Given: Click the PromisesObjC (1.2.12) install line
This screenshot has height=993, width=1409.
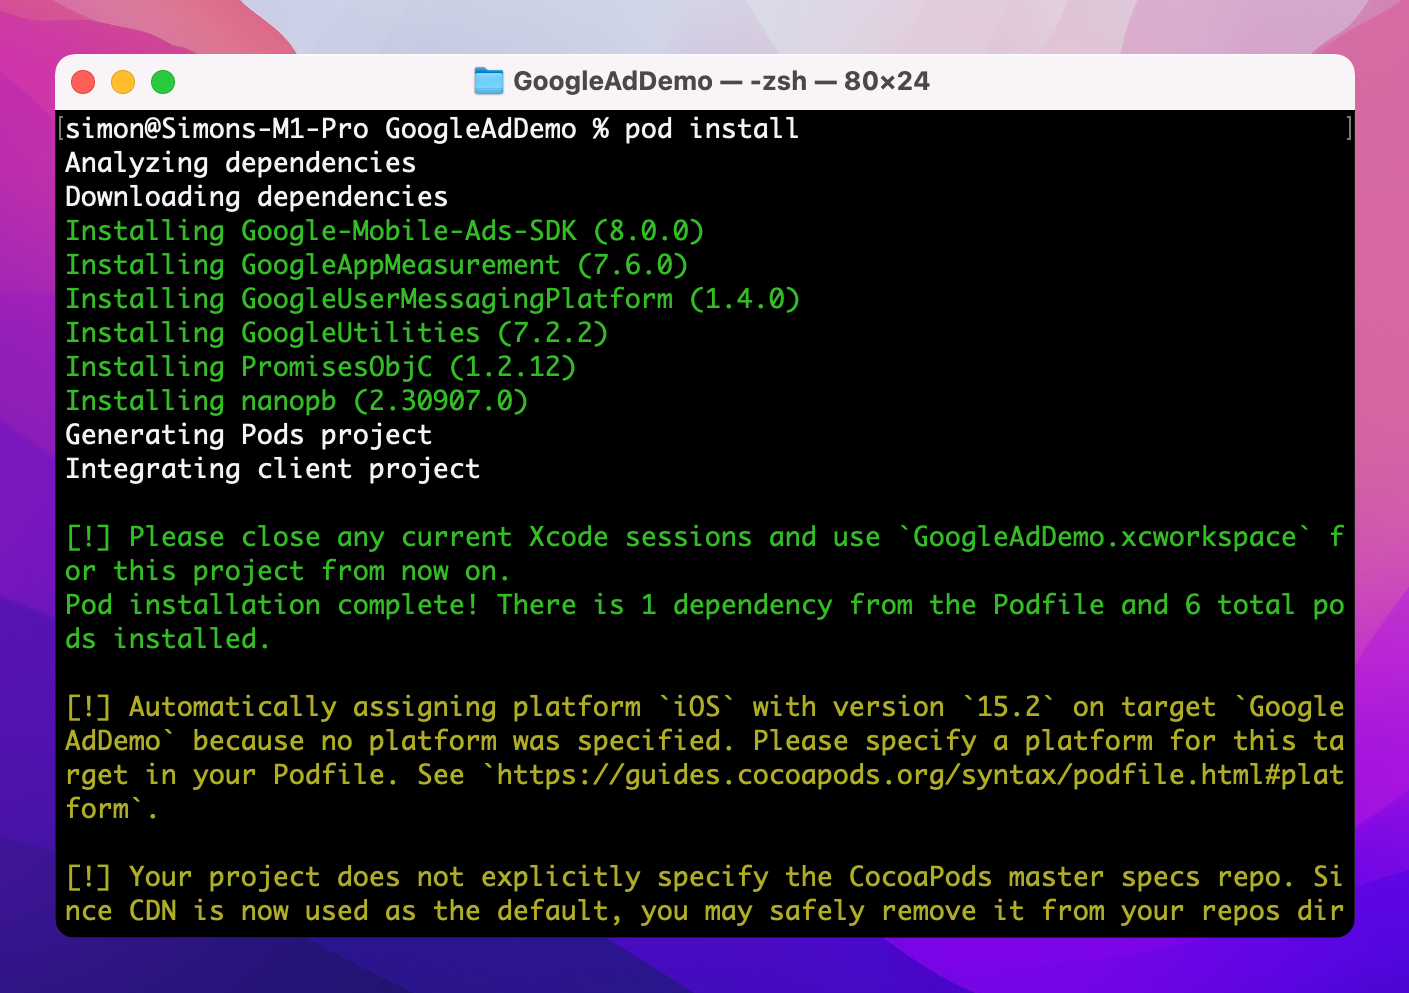Looking at the screenshot, I should (320, 367).
